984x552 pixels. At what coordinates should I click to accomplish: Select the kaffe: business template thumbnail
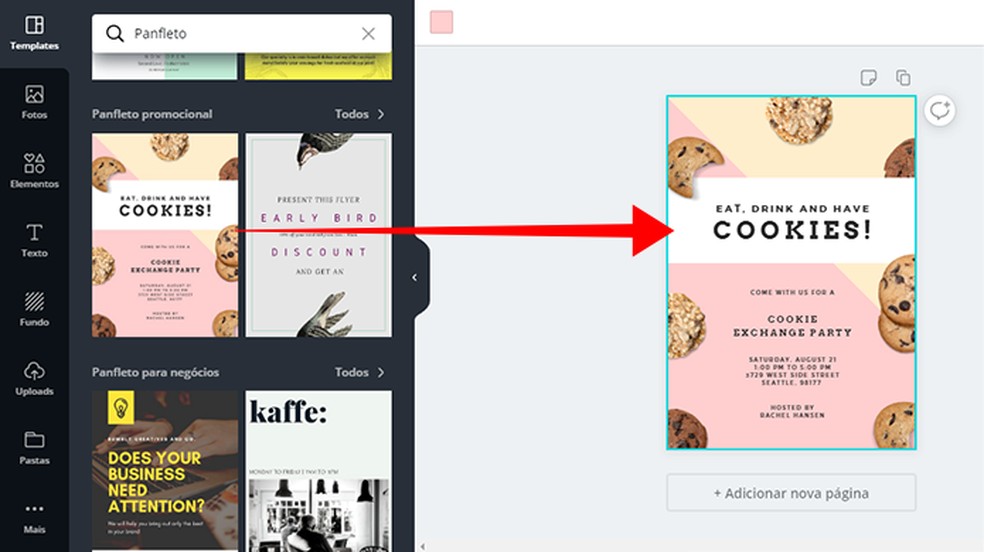[x=319, y=471]
